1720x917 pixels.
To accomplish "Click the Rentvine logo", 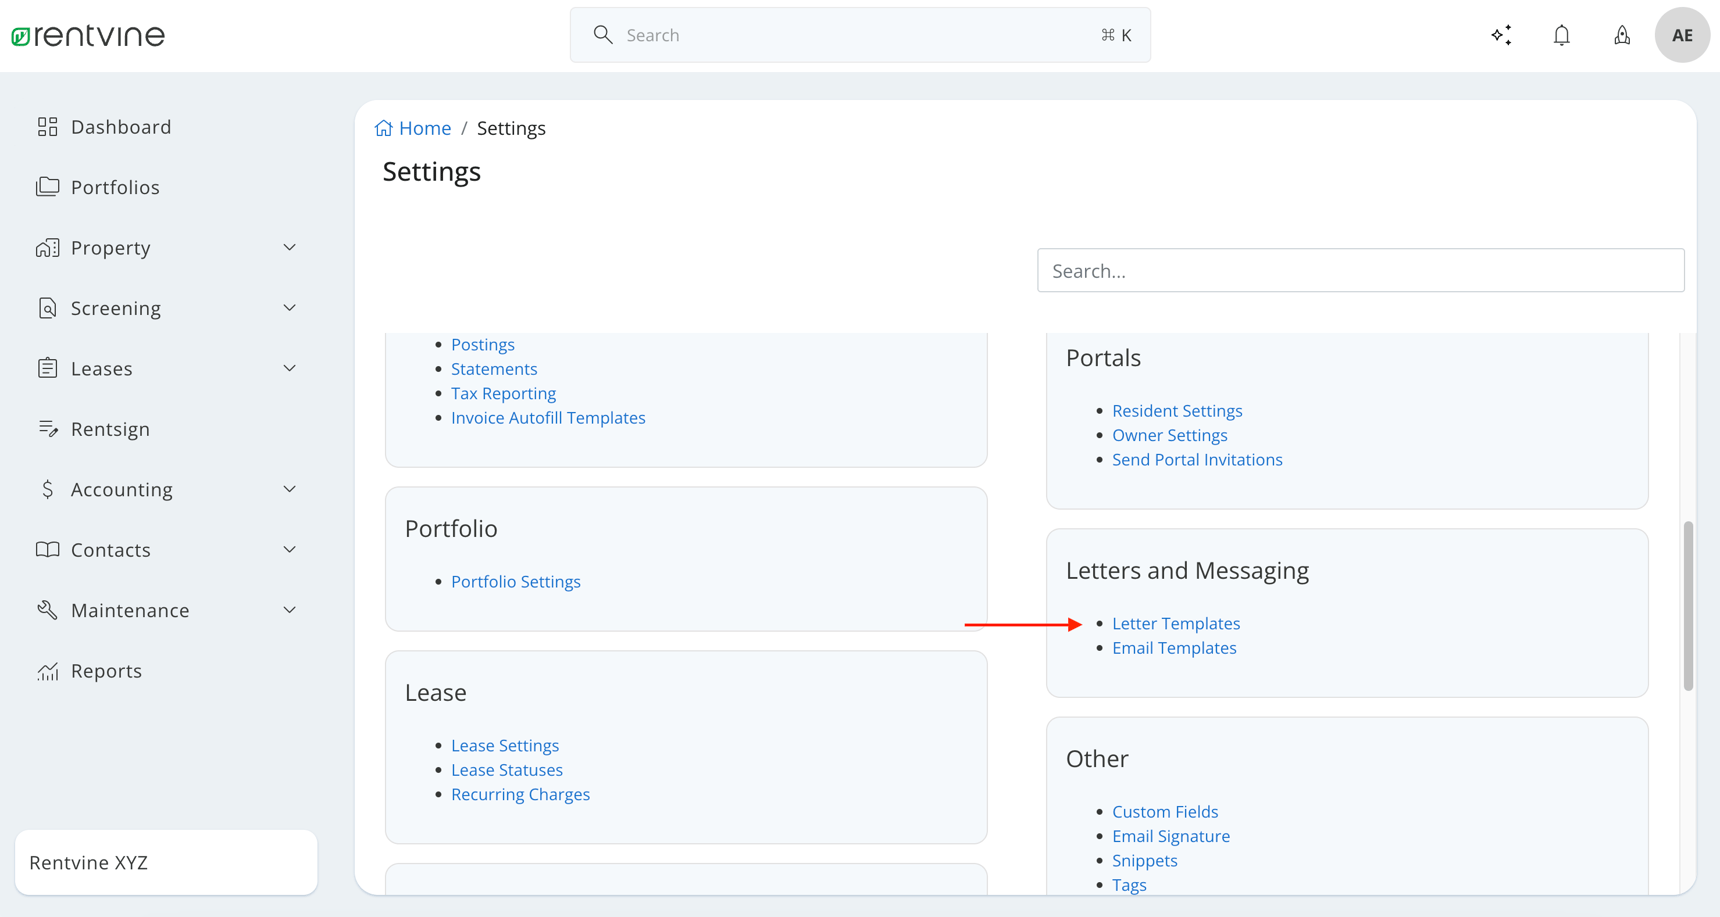I will (x=88, y=36).
